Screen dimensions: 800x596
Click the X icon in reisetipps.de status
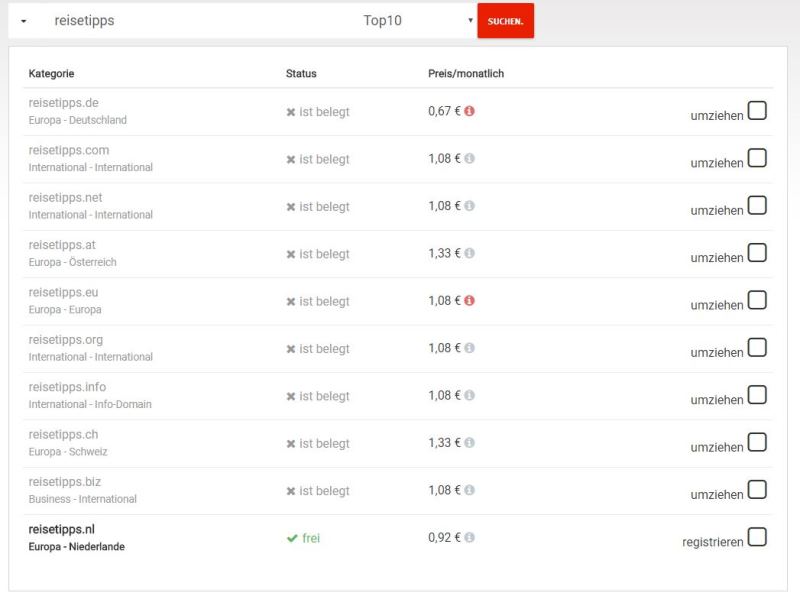291,112
